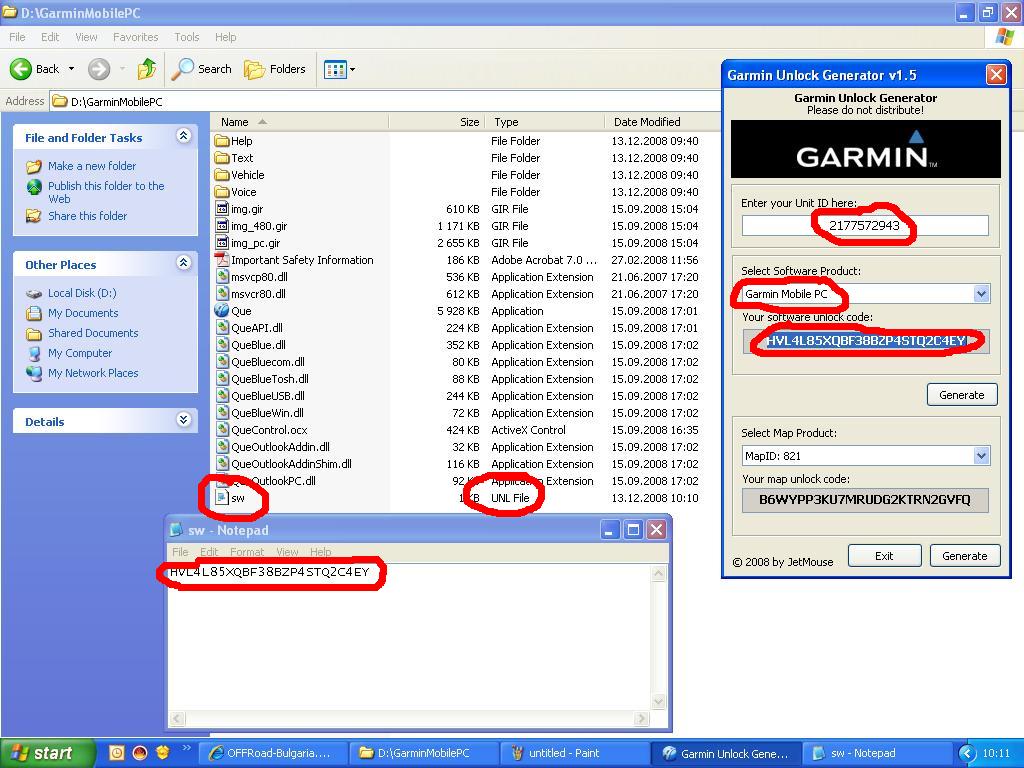Select the img_pc.gir file icon

[x=221, y=243]
